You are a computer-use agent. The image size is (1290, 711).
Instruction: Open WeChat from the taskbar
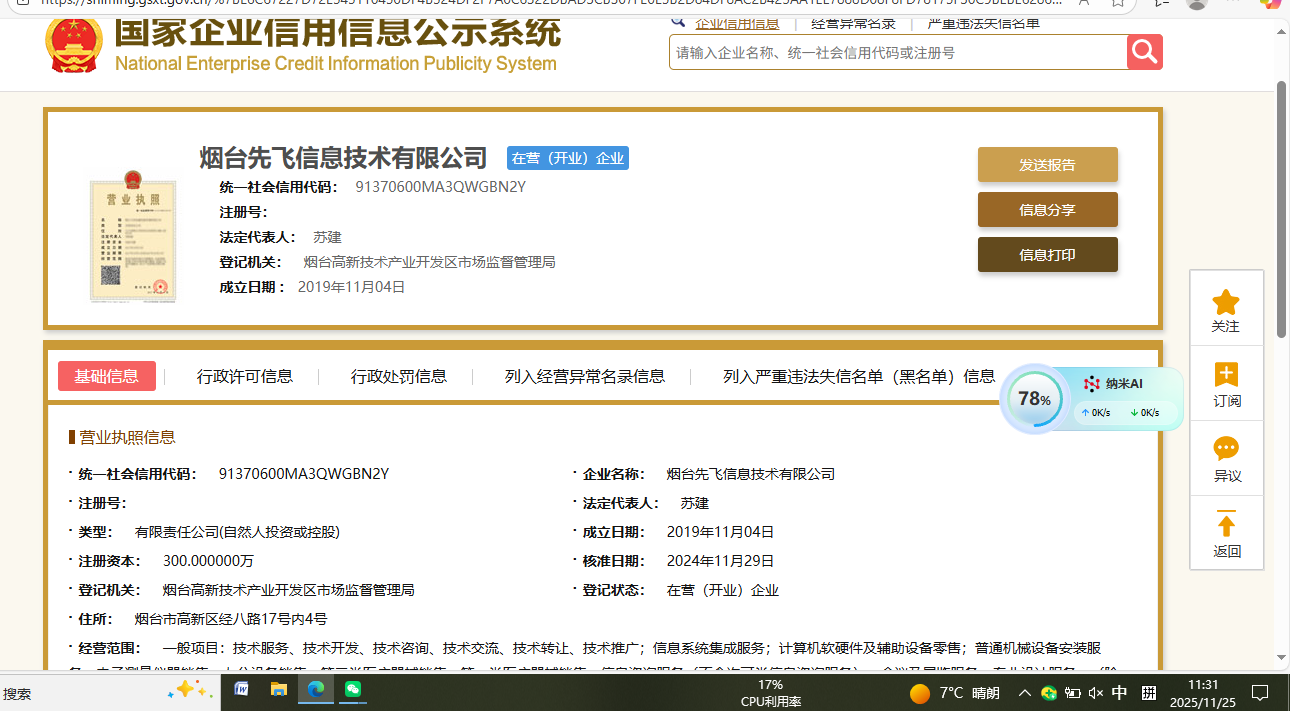coord(352,690)
